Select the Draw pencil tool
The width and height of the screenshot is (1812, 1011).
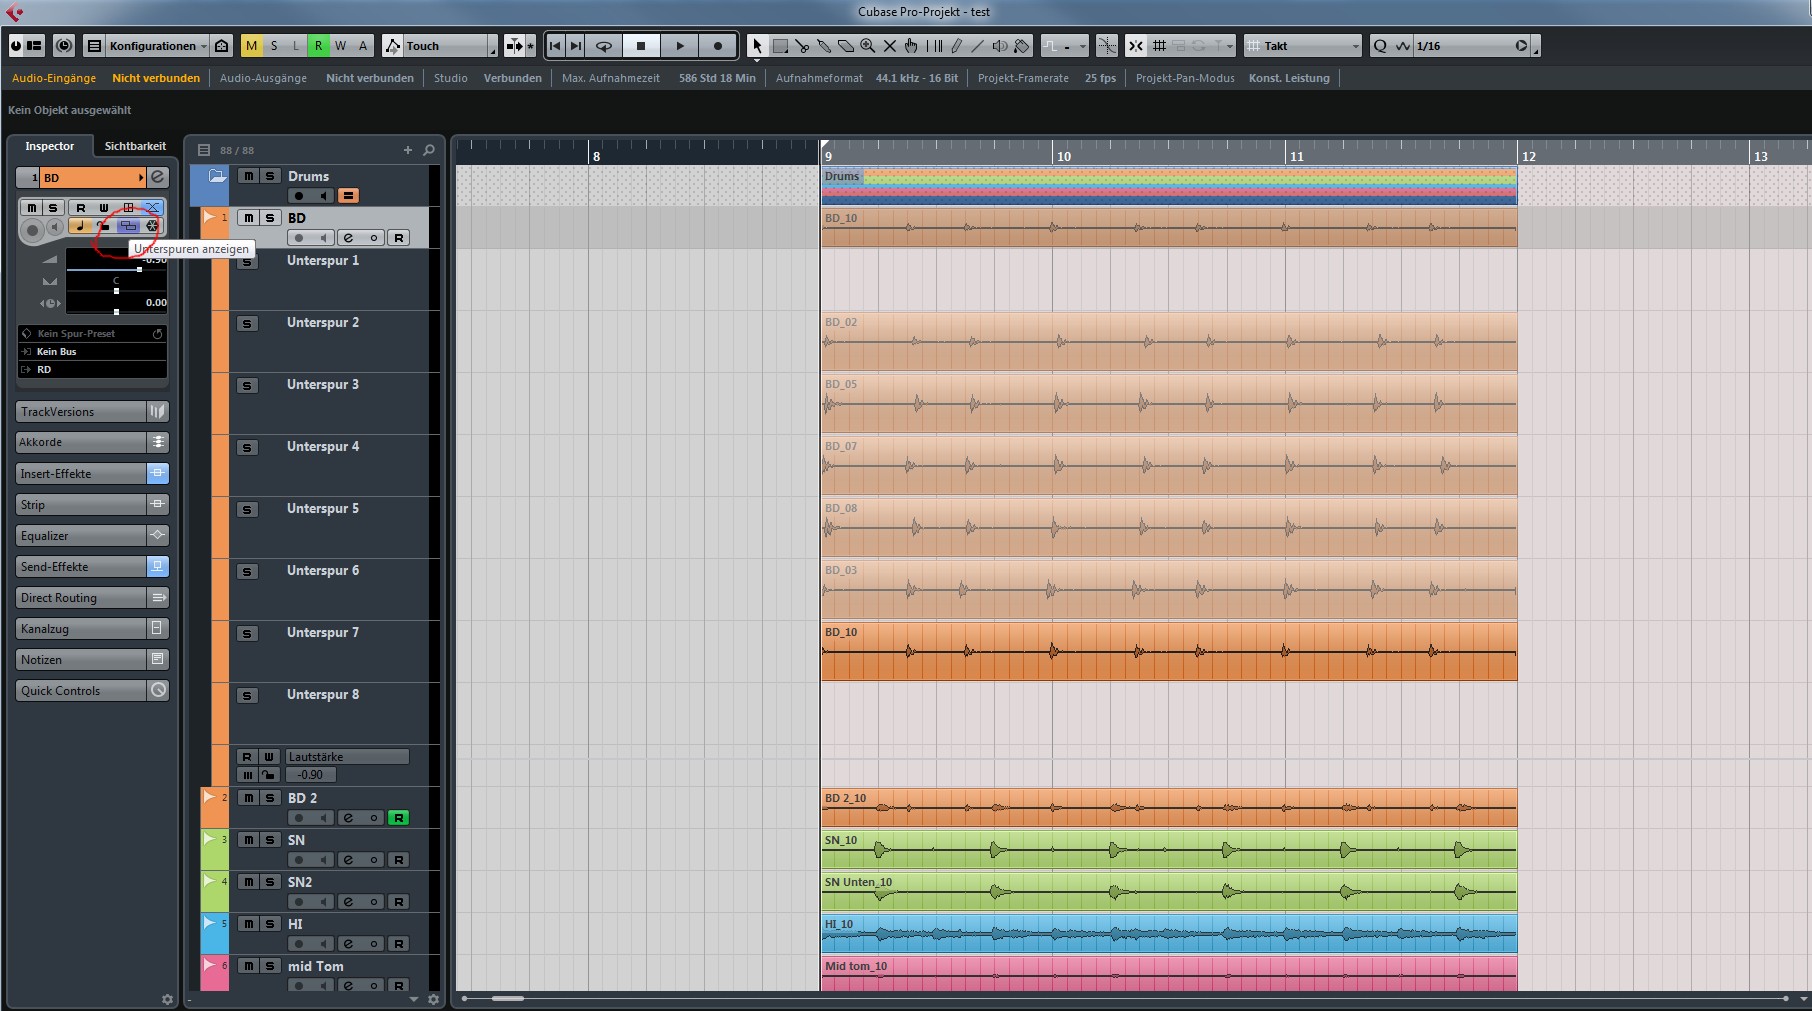pos(956,46)
